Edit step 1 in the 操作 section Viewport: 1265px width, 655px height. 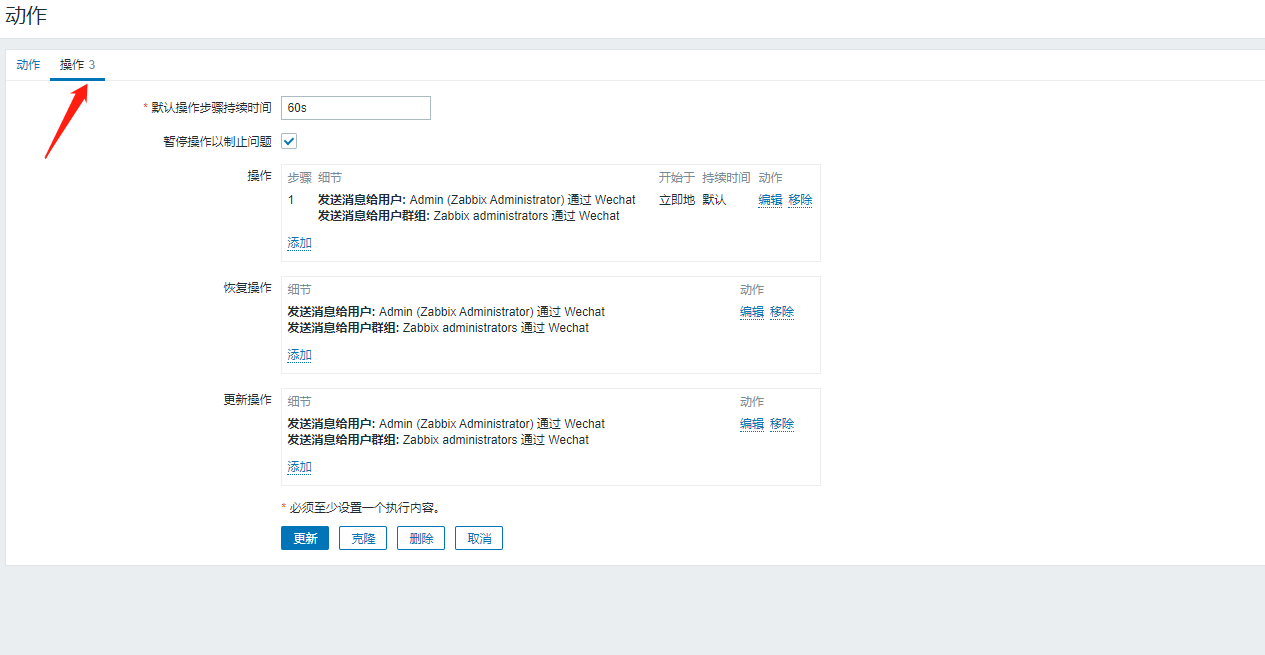click(x=770, y=200)
